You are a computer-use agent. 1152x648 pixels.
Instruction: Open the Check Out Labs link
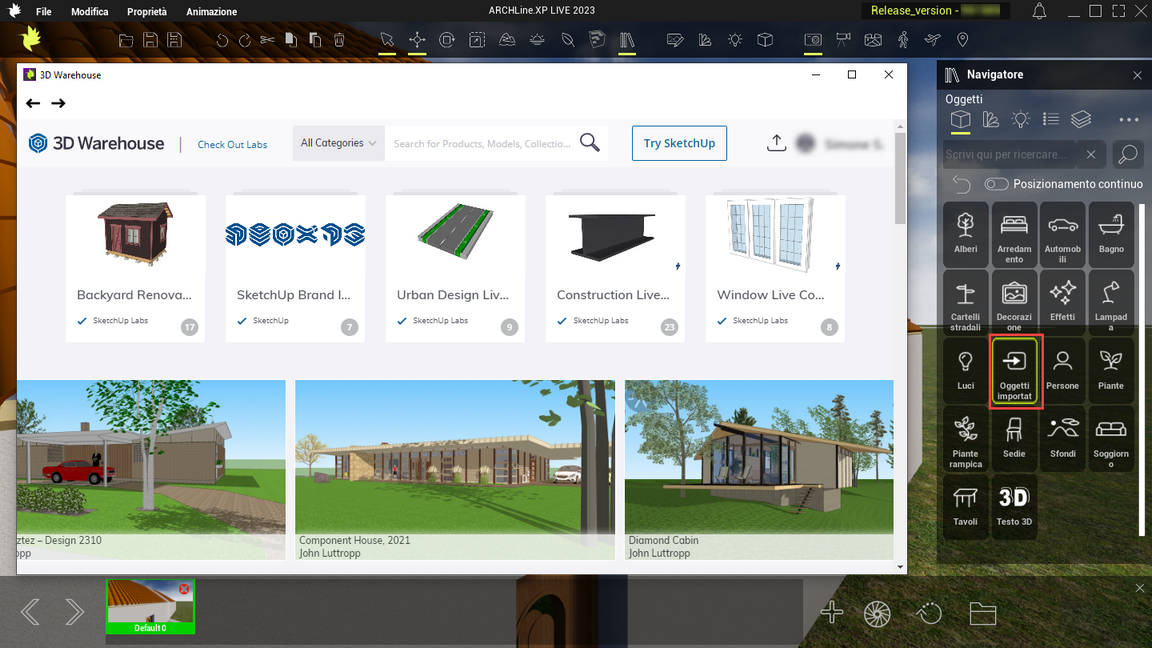click(x=232, y=145)
